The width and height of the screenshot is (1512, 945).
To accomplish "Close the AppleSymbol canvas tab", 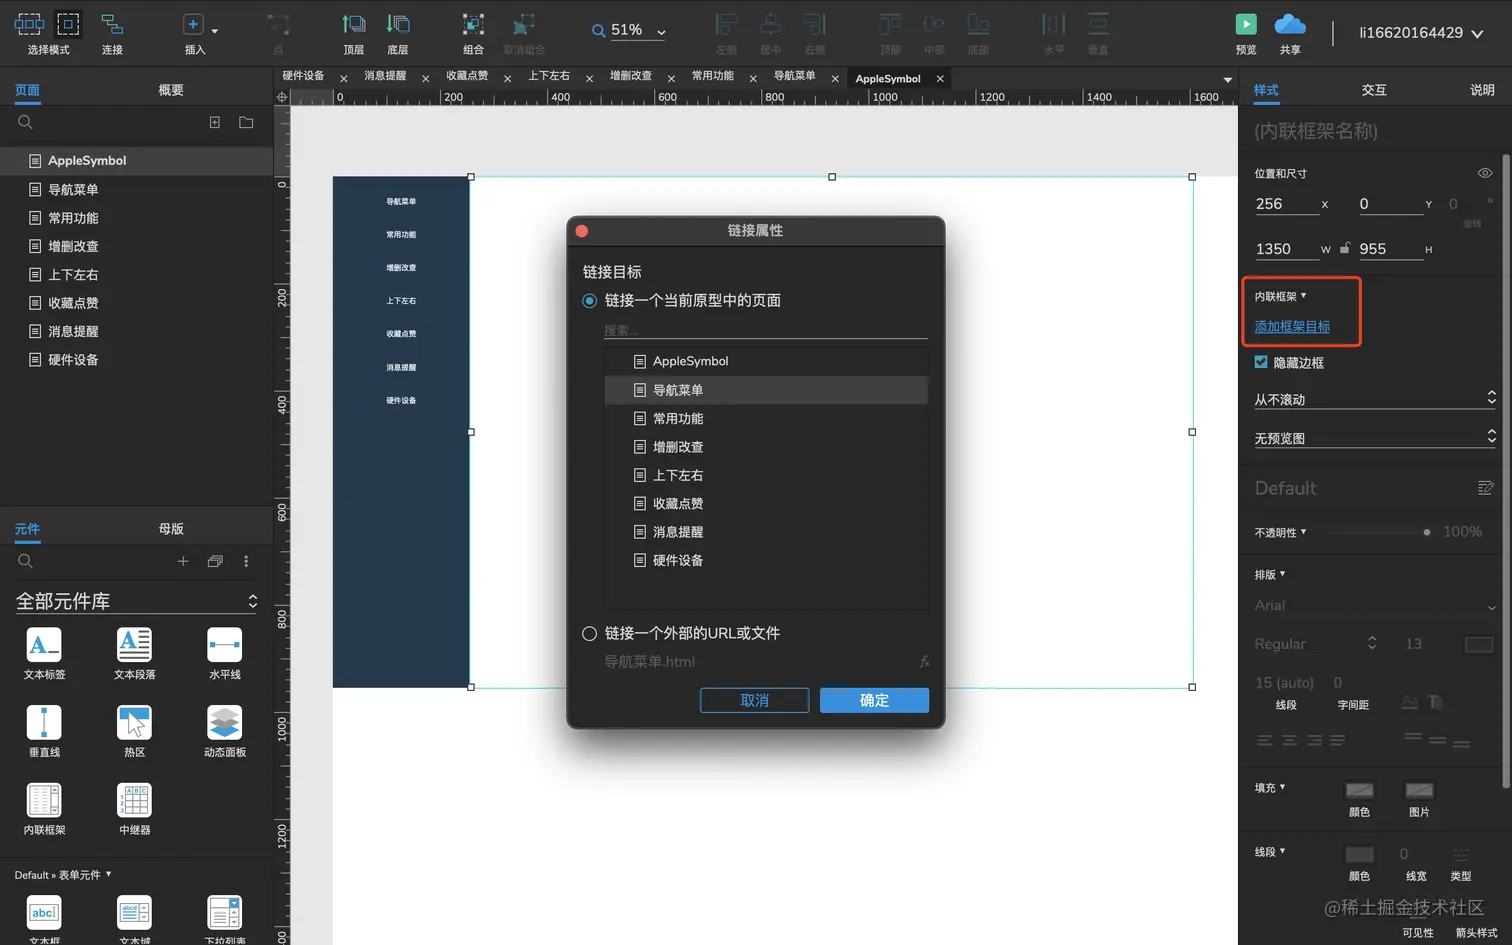I will pos(940,79).
